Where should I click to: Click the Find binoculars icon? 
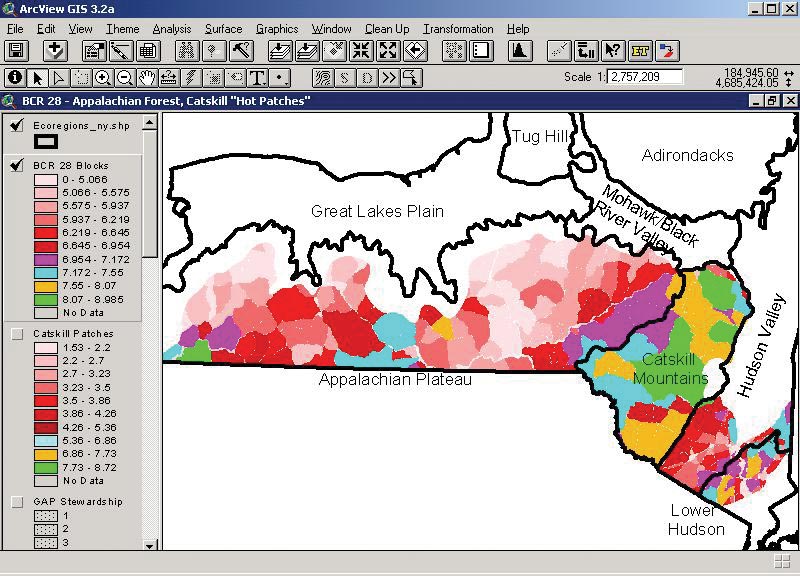pos(187,51)
